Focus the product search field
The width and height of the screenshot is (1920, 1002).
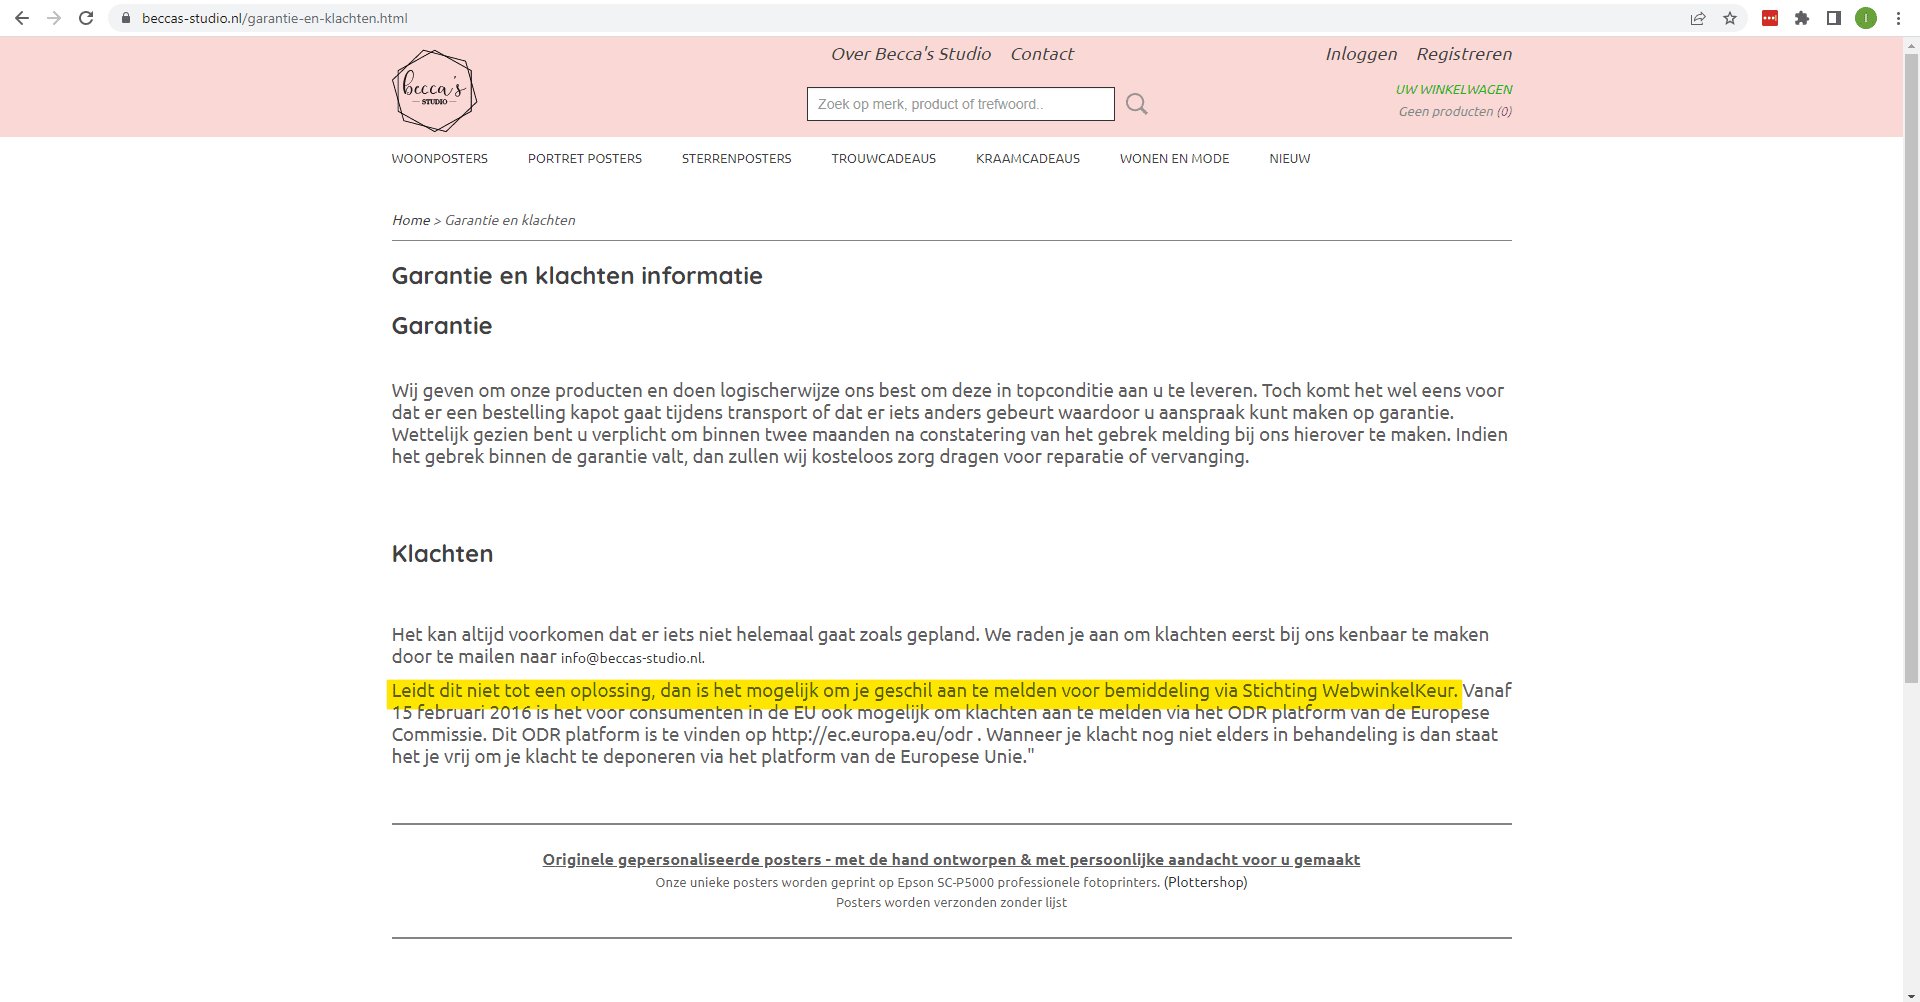[960, 104]
